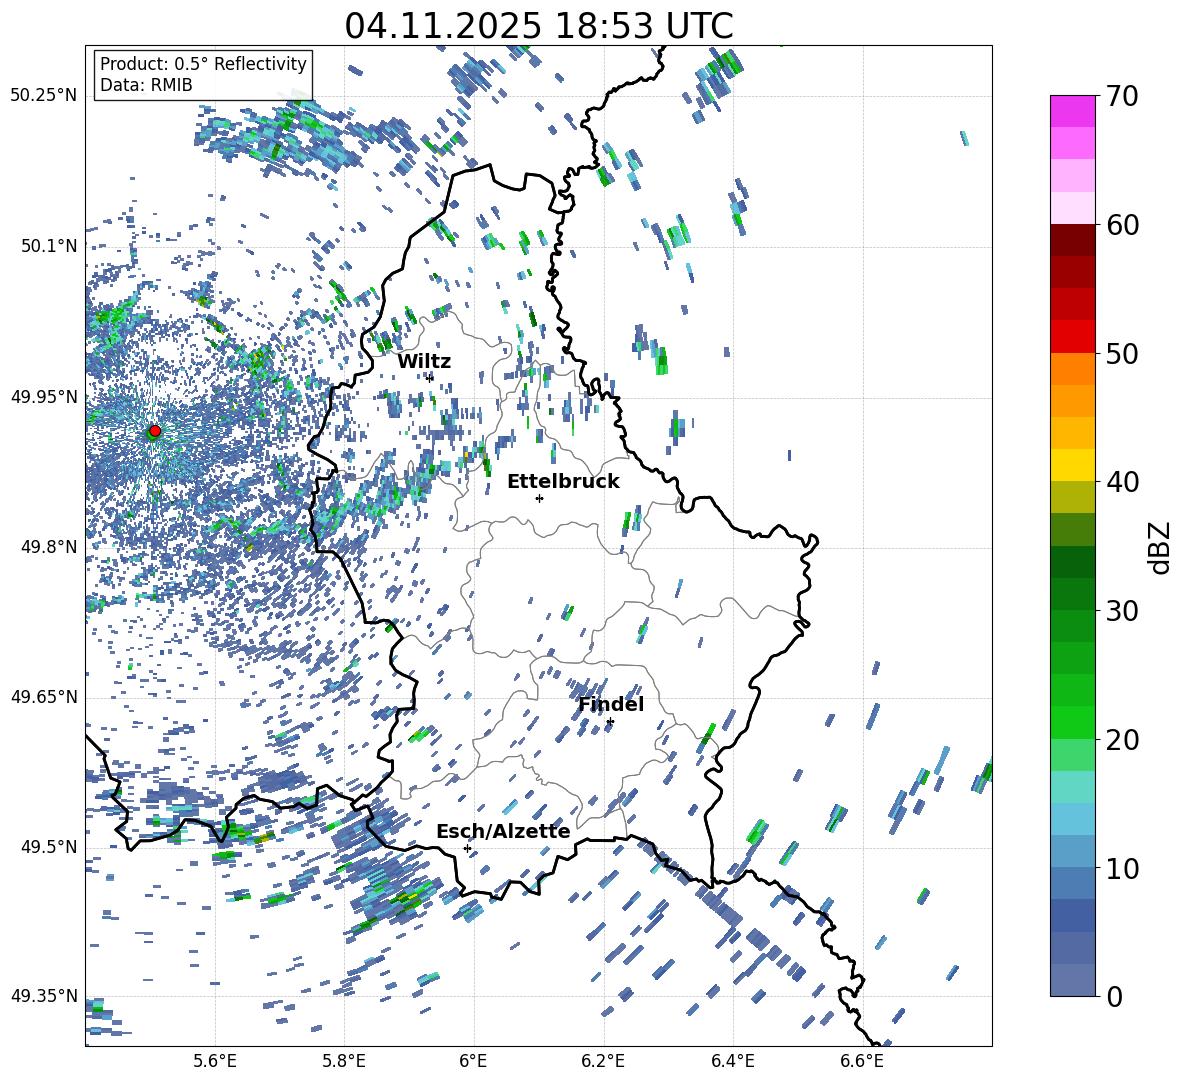
Task: Click the 50.1°N latitude label
Action: (x=50, y=246)
